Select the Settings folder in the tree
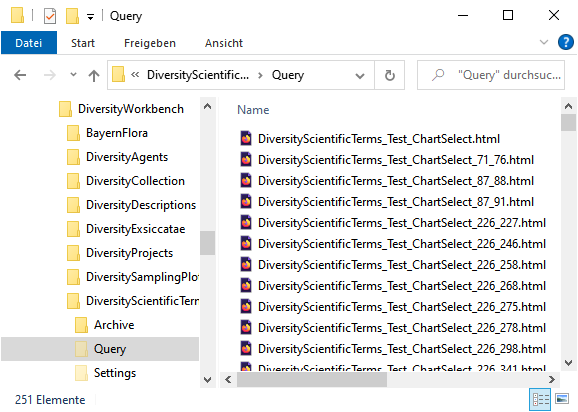The image size is (578, 412). coord(115,373)
